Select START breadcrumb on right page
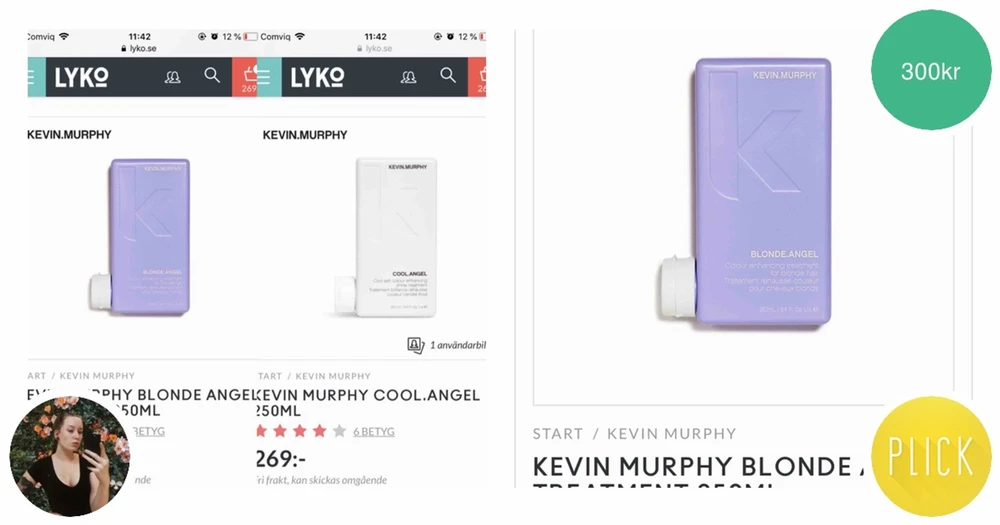The height and width of the screenshot is (525, 1000). [x=557, y=434]
